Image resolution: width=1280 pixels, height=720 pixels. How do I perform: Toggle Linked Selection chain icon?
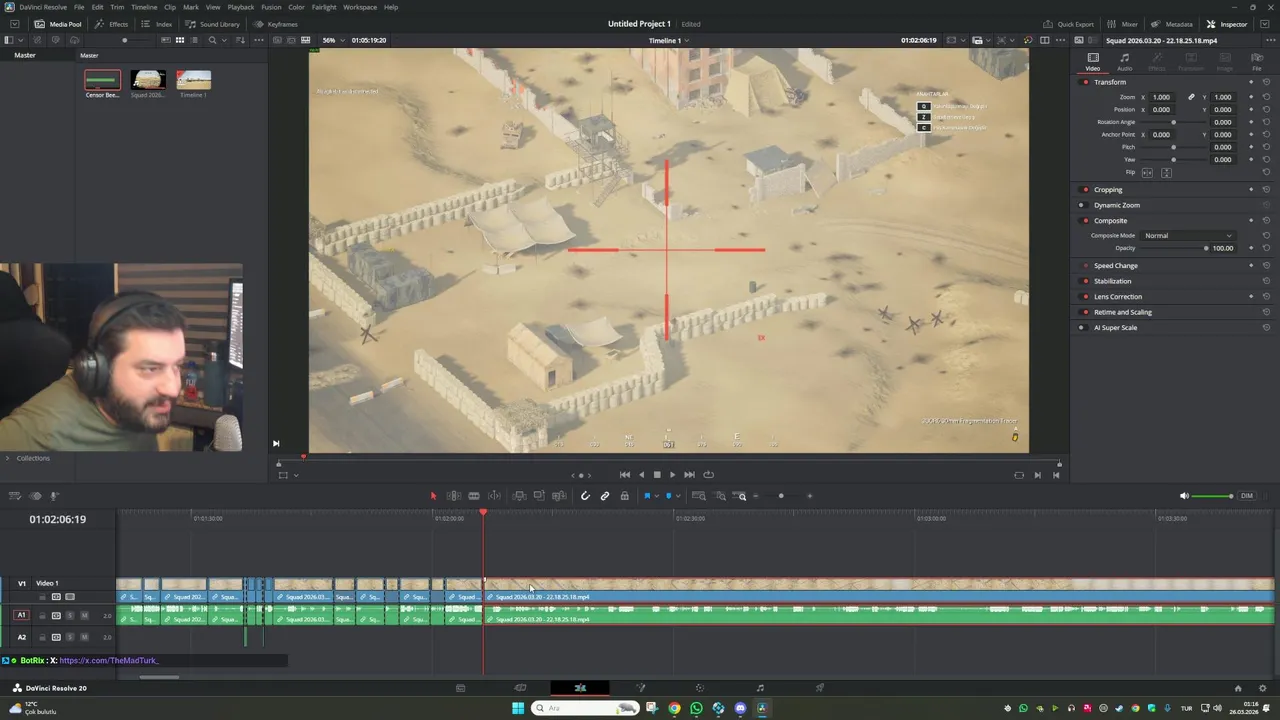point(605,496)
